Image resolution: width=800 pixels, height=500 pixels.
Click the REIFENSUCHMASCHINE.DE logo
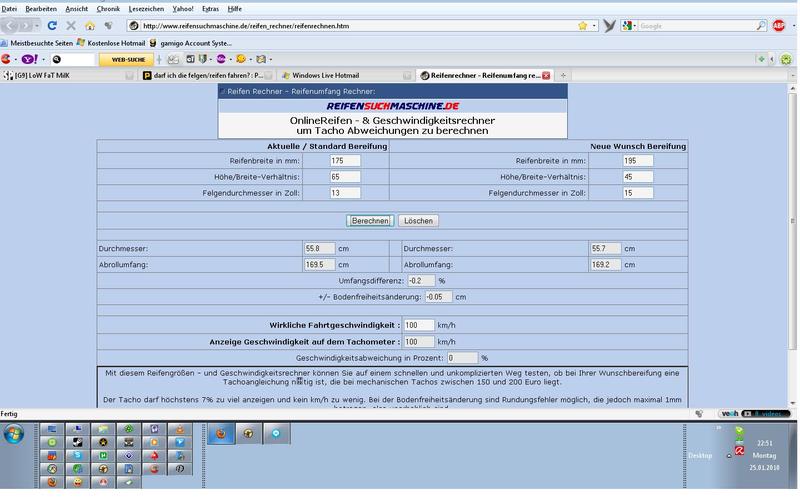[392, 106]
